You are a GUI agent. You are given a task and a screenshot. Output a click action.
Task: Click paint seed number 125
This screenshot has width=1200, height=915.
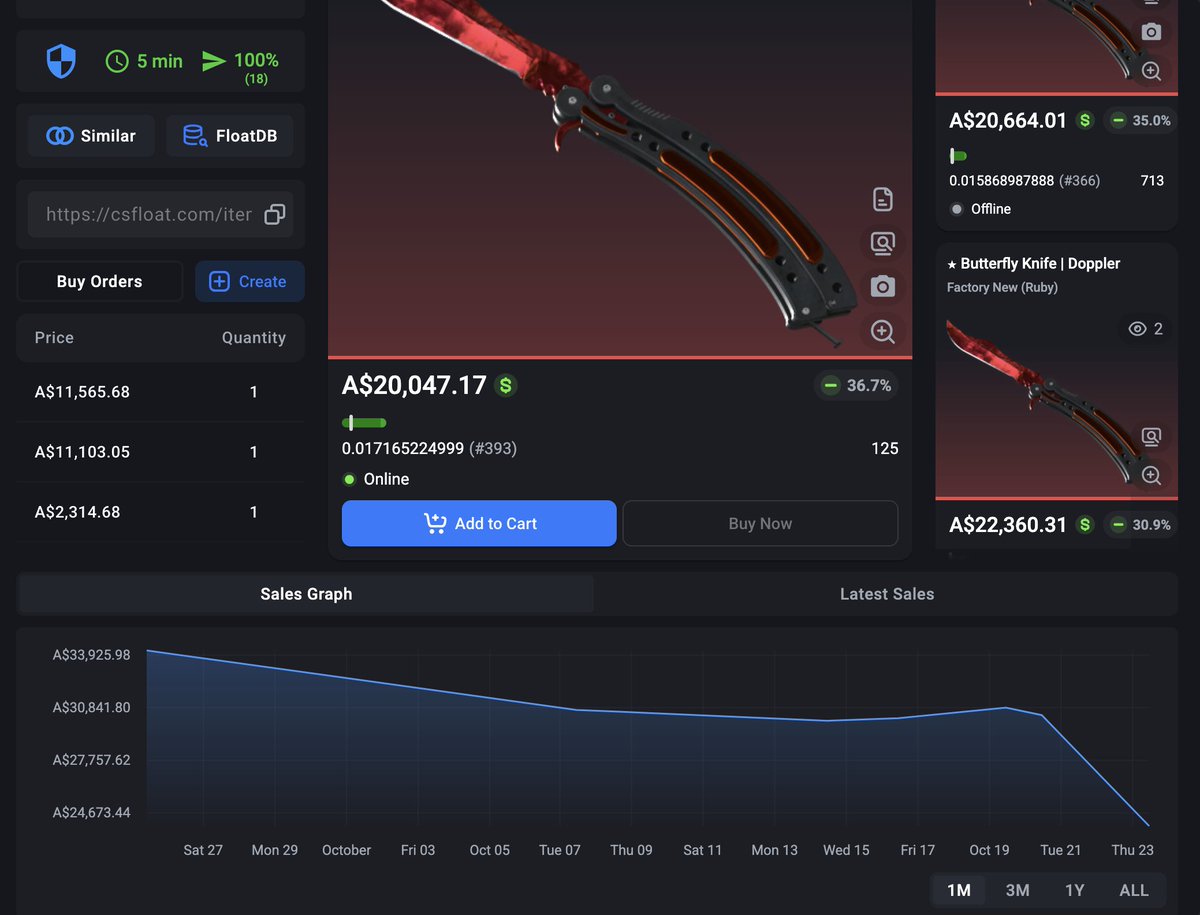click(x=885, y=448)
